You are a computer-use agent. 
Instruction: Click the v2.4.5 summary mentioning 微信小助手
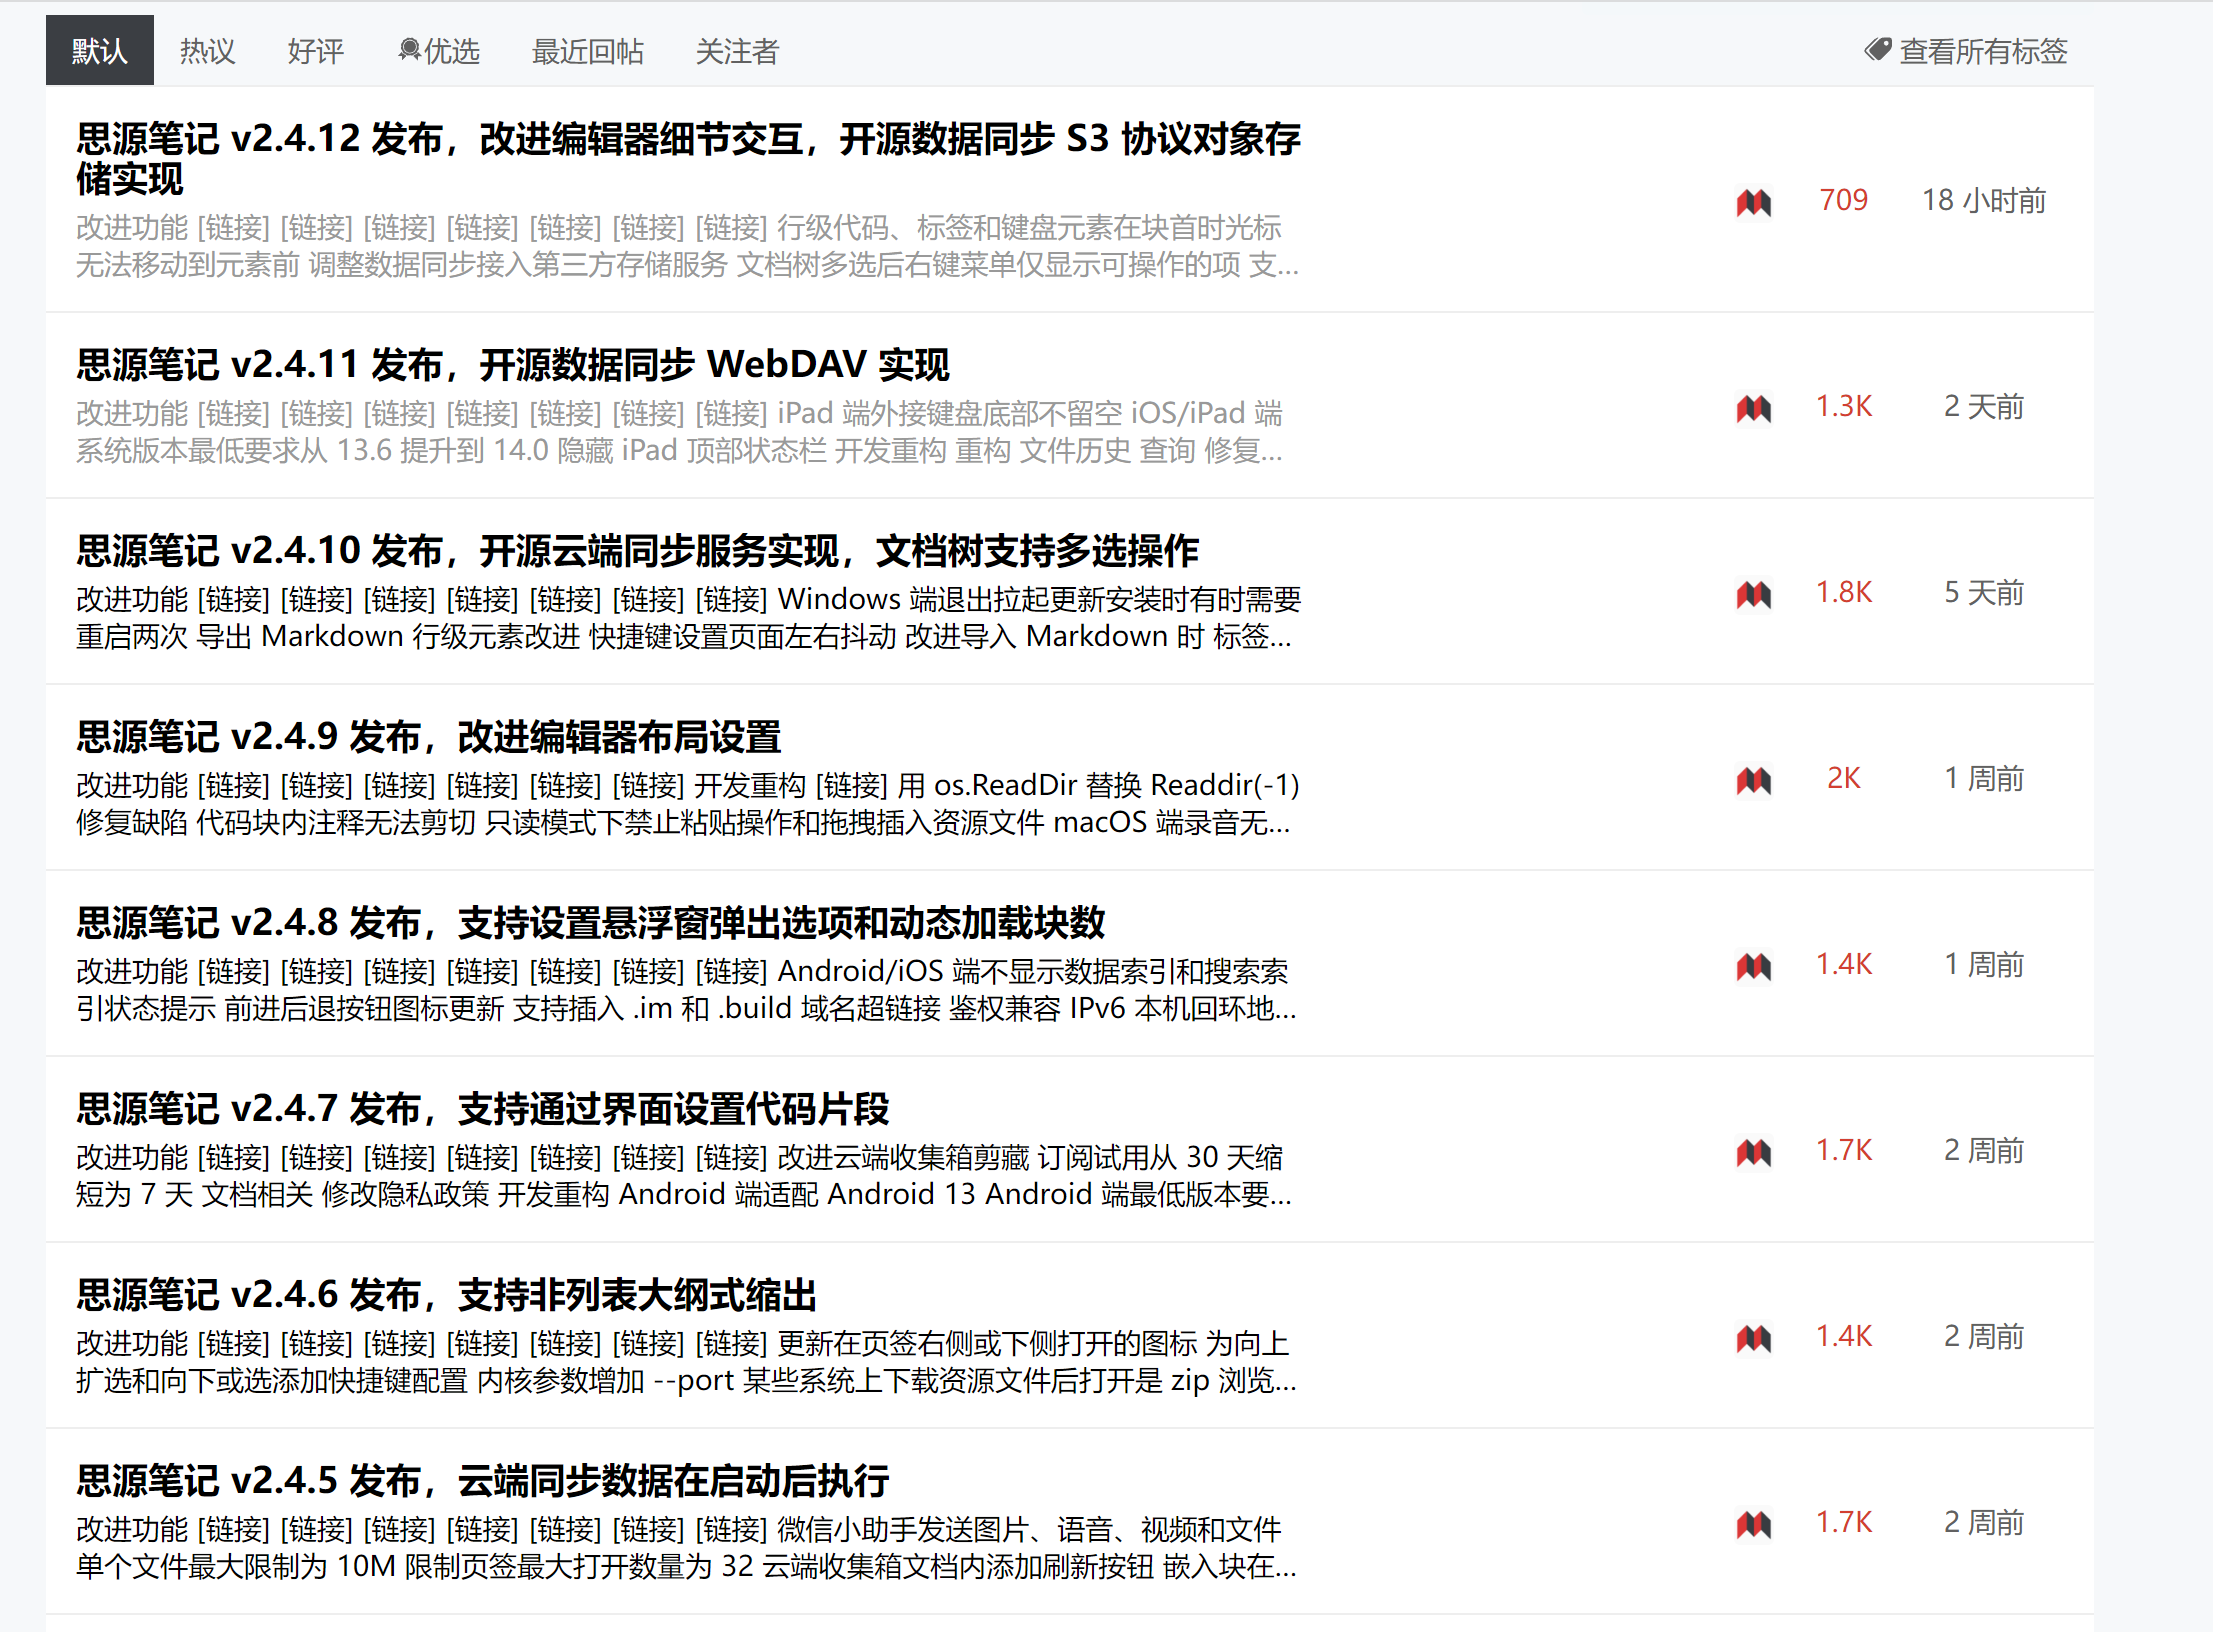(687, 1548)
